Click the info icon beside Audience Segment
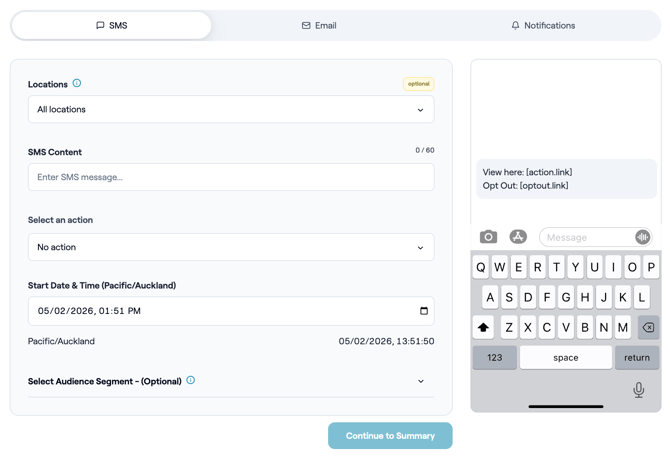 [191, 381]
